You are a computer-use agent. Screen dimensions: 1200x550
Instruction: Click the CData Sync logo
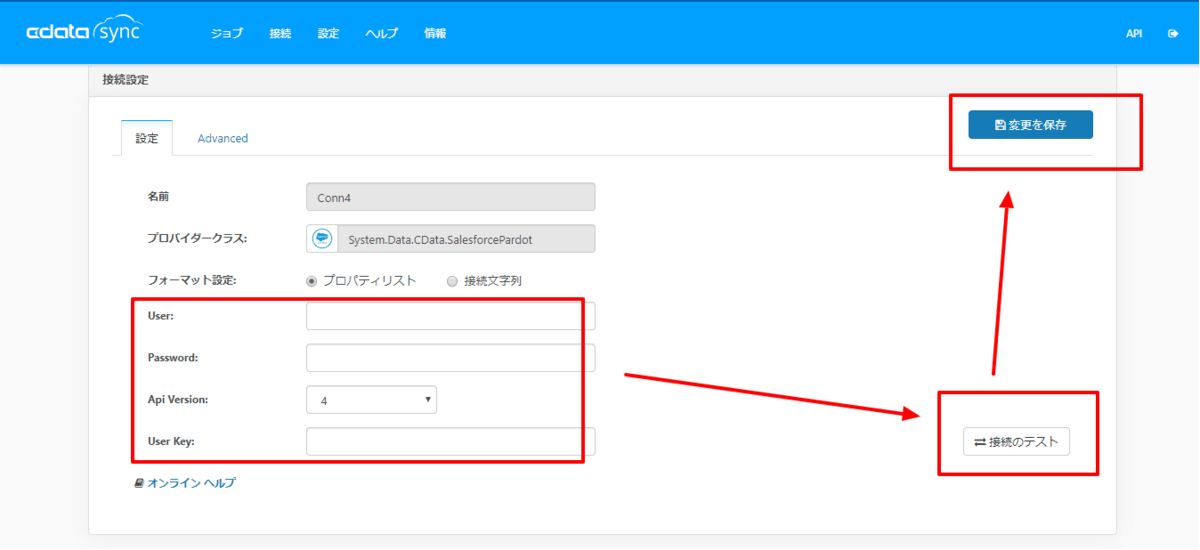point(84,32)
